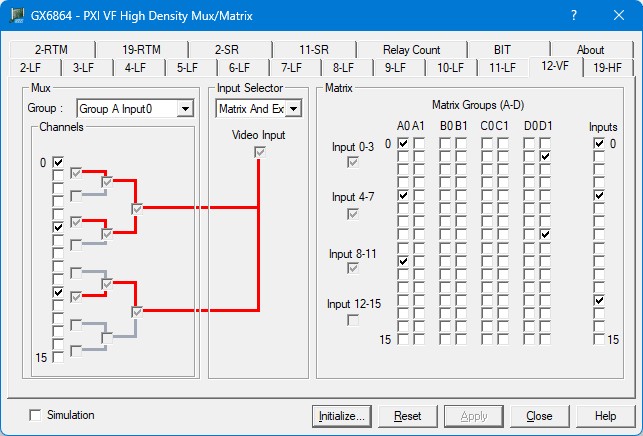Click the Reset button
This screenshot has width=643, height=436.
407,415
